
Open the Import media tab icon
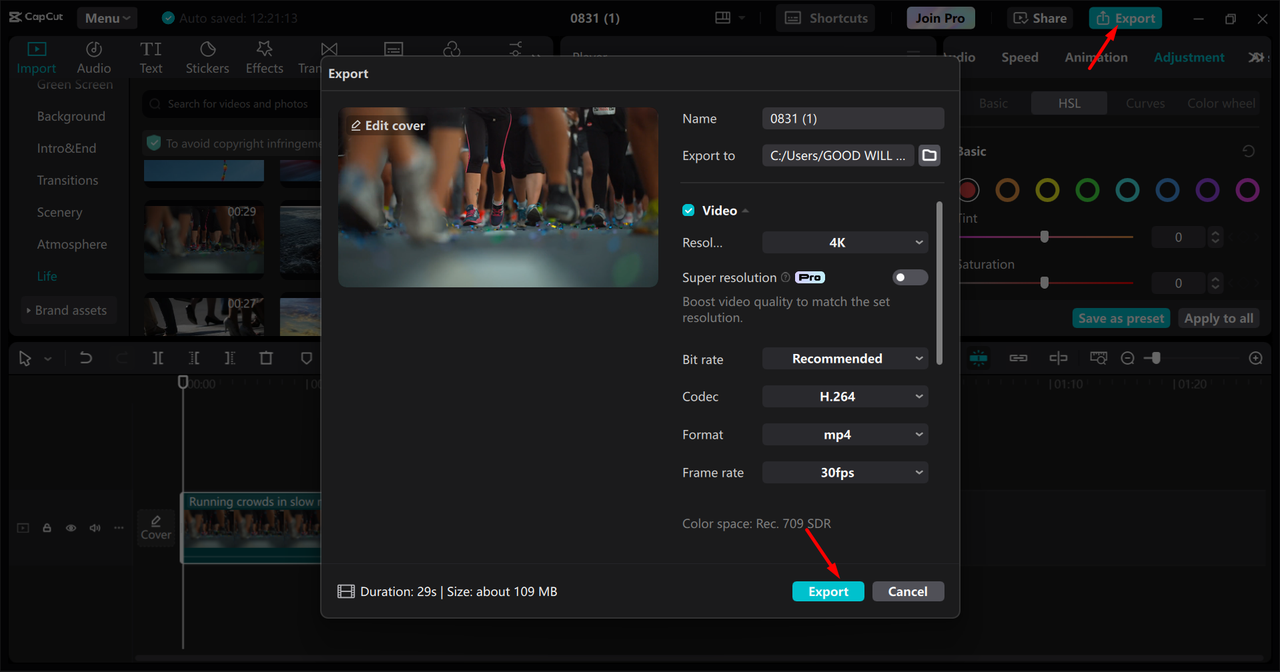(x=36, y=48)
